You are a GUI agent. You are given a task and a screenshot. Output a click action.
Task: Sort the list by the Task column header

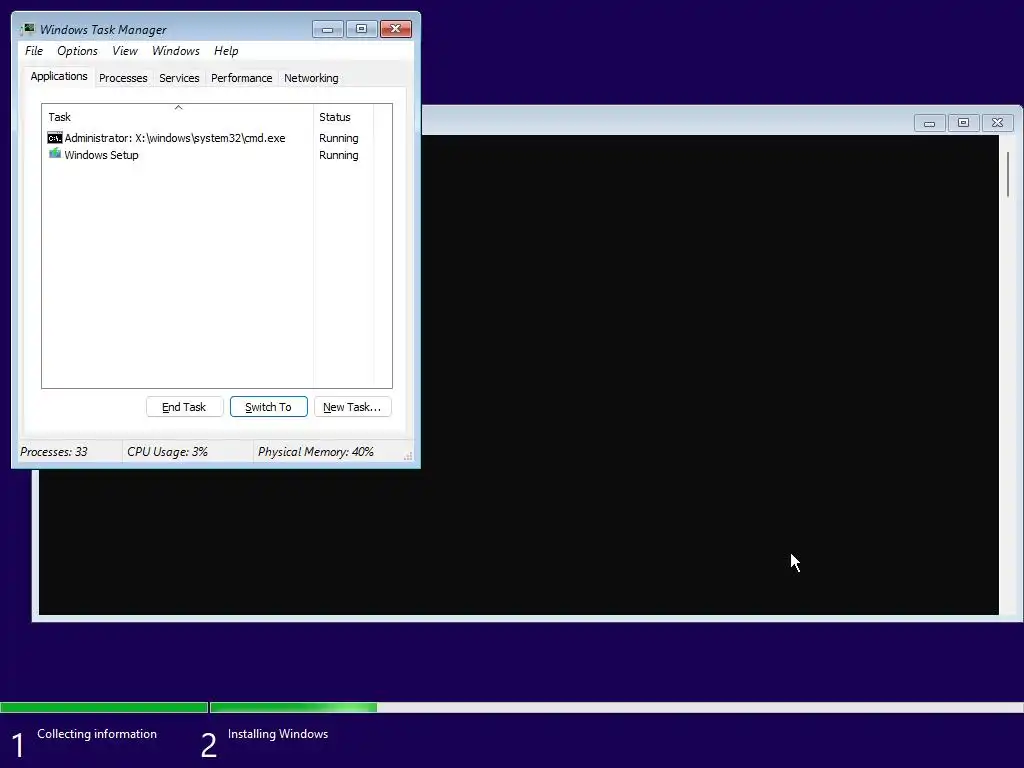[177, 117]
